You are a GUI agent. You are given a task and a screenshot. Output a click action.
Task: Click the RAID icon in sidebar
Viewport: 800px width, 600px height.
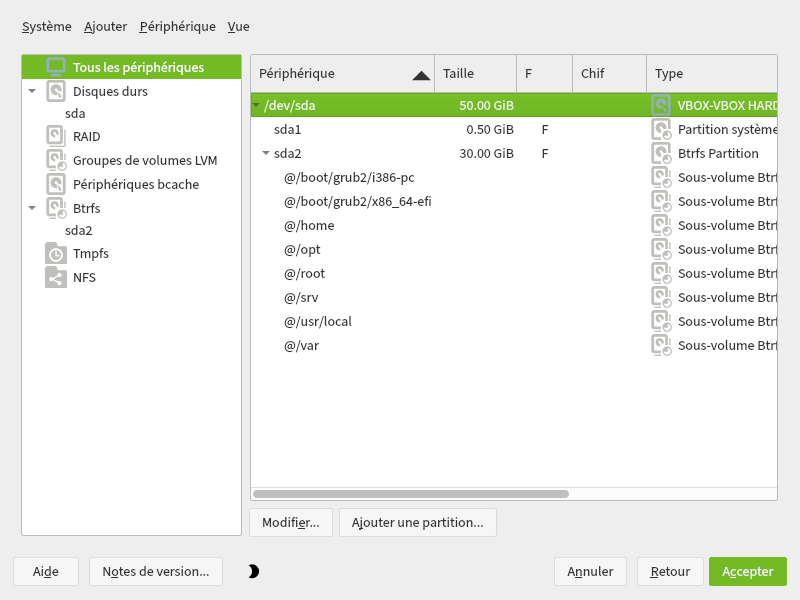56,136
